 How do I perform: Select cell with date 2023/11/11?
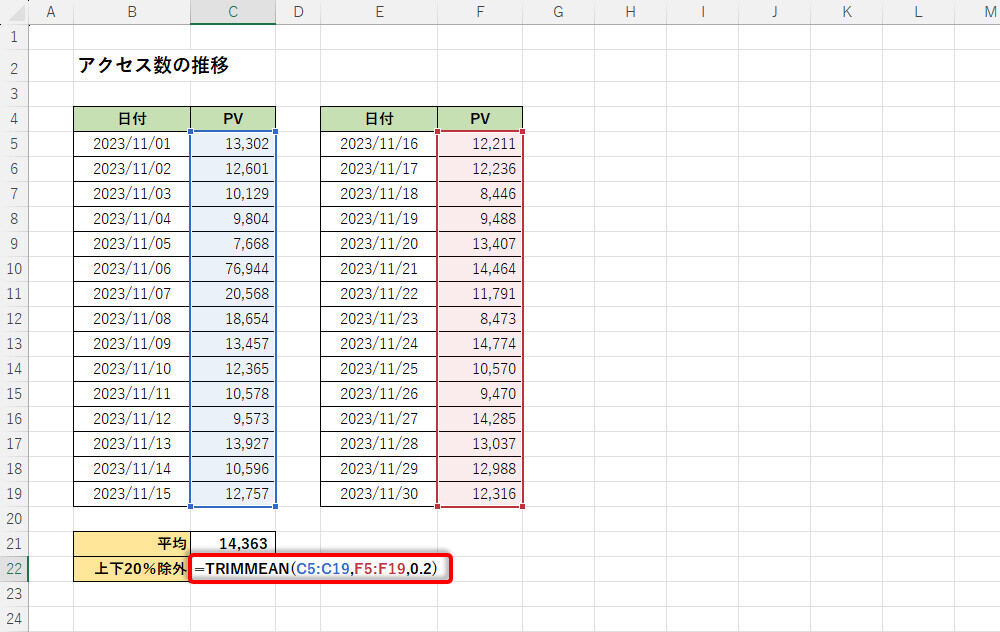point(132,393)
